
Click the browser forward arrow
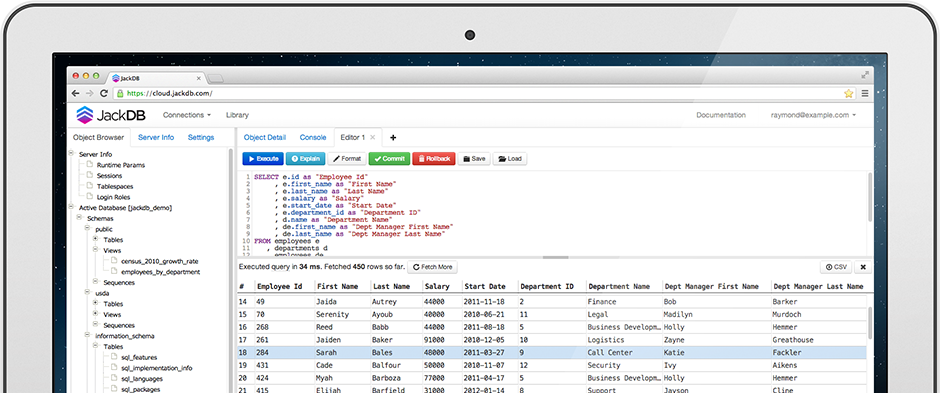[x=89, y=93]
